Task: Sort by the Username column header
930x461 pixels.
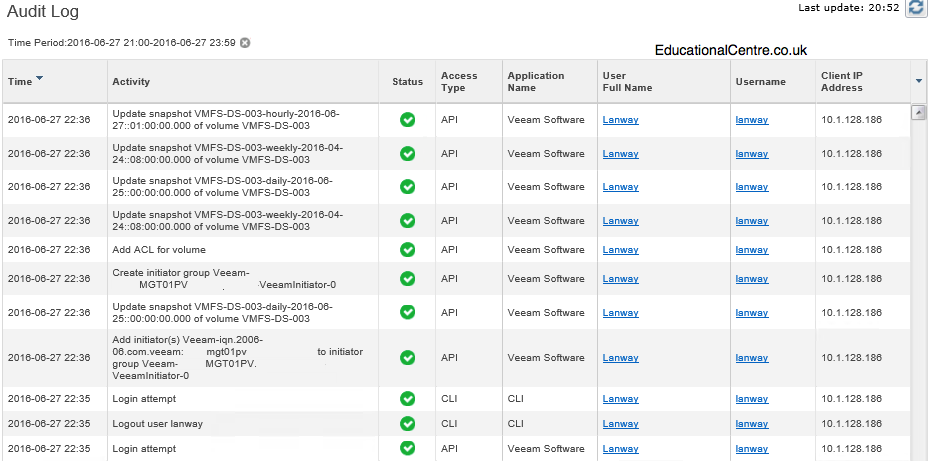Action: [x=760, y=81]
